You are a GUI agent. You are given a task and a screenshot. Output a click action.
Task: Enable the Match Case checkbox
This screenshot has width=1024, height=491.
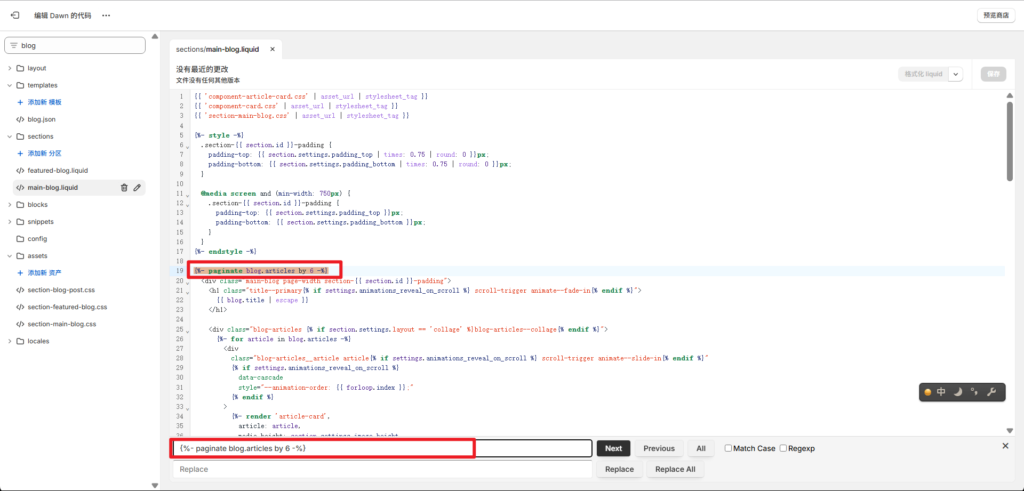729,449
